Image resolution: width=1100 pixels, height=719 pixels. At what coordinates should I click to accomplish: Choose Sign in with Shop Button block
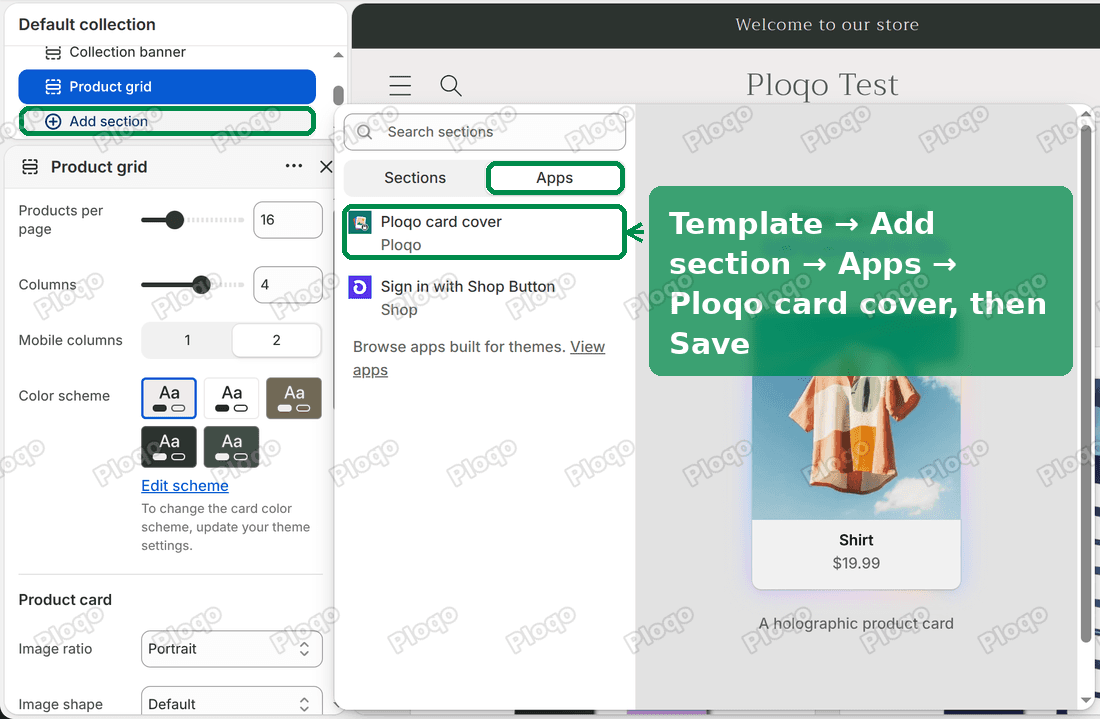click(484, 297)
